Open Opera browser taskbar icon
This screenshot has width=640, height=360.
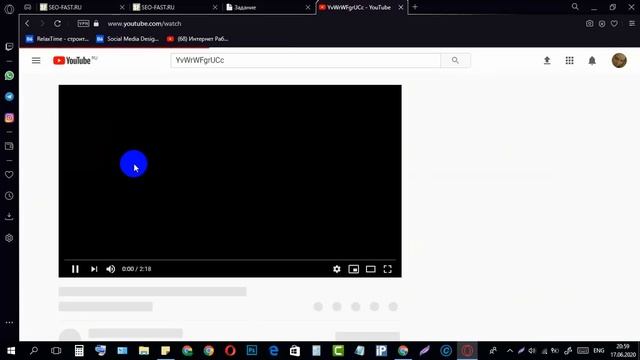click(230, 351)
